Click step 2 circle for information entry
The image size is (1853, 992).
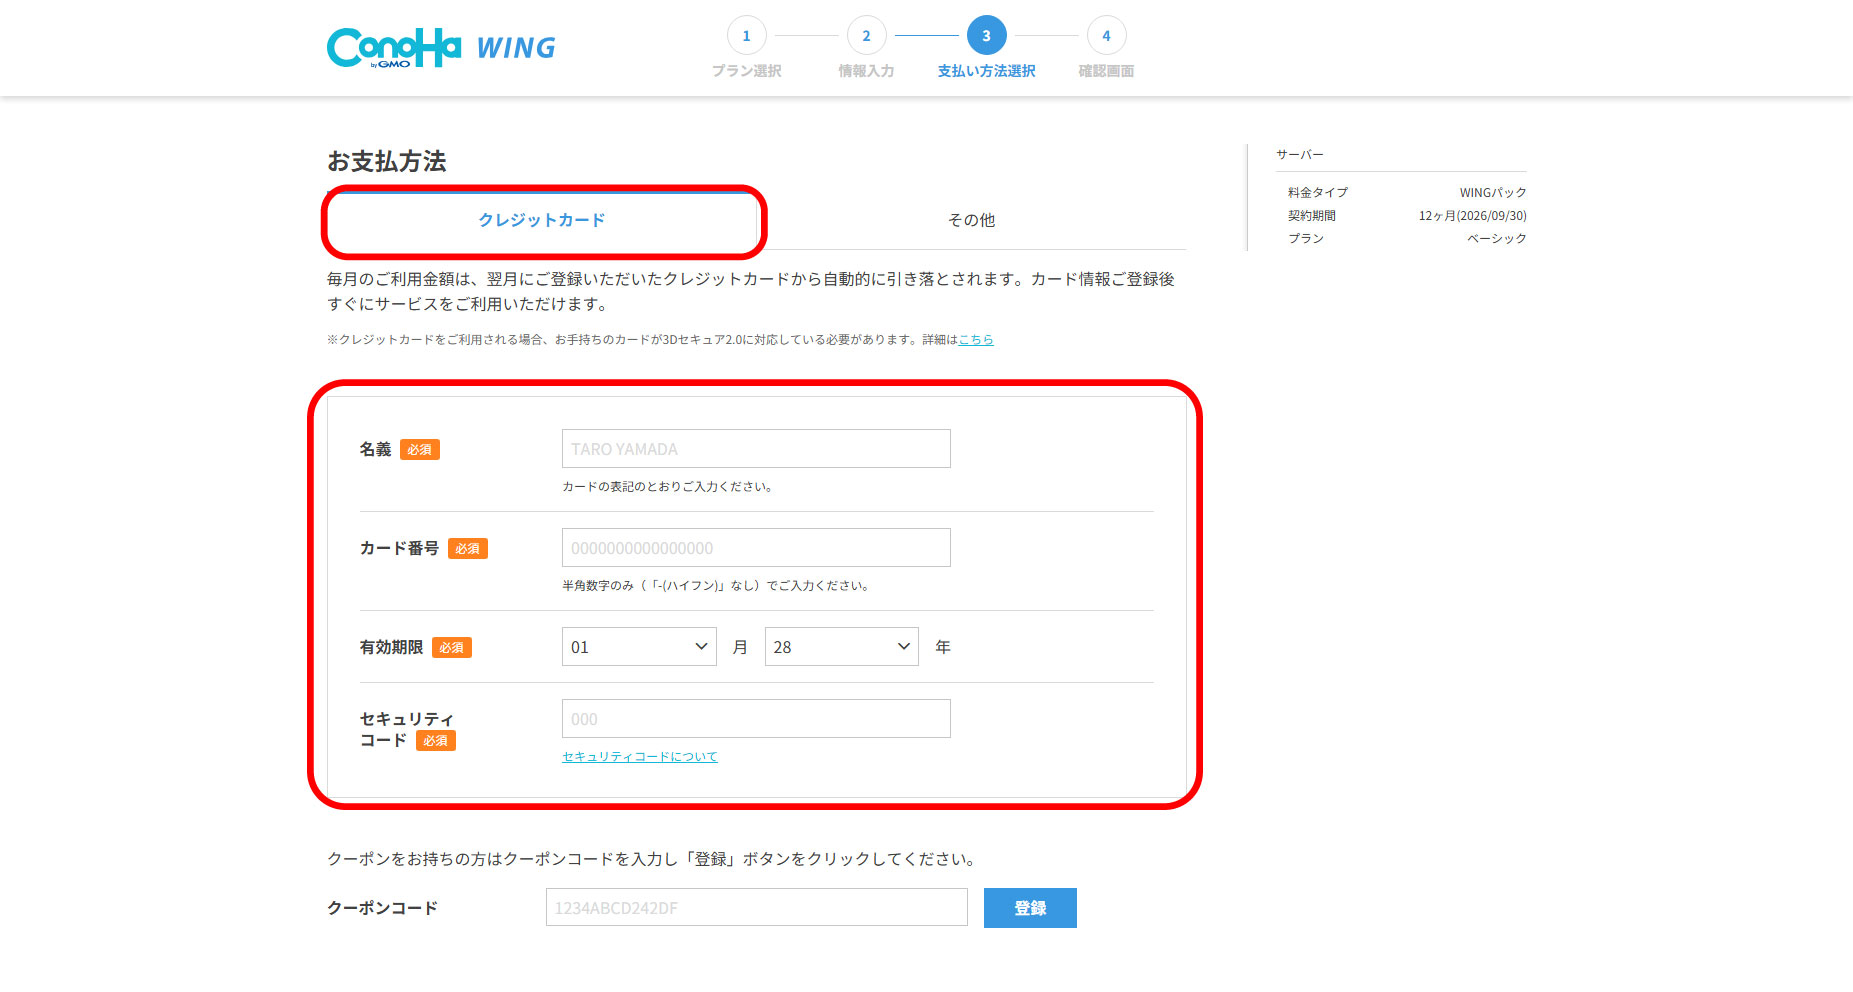pyautogui.click(x=866, y=36)
